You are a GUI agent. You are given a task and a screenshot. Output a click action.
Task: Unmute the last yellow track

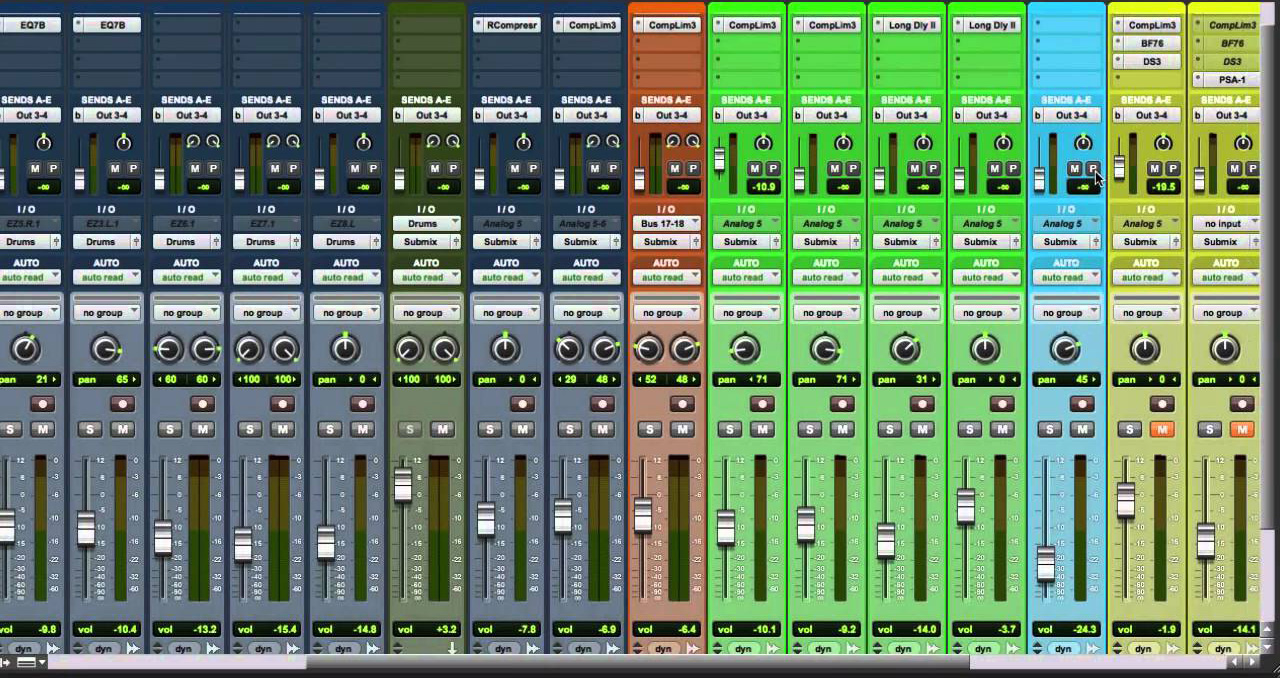(x=1243, y=429)
